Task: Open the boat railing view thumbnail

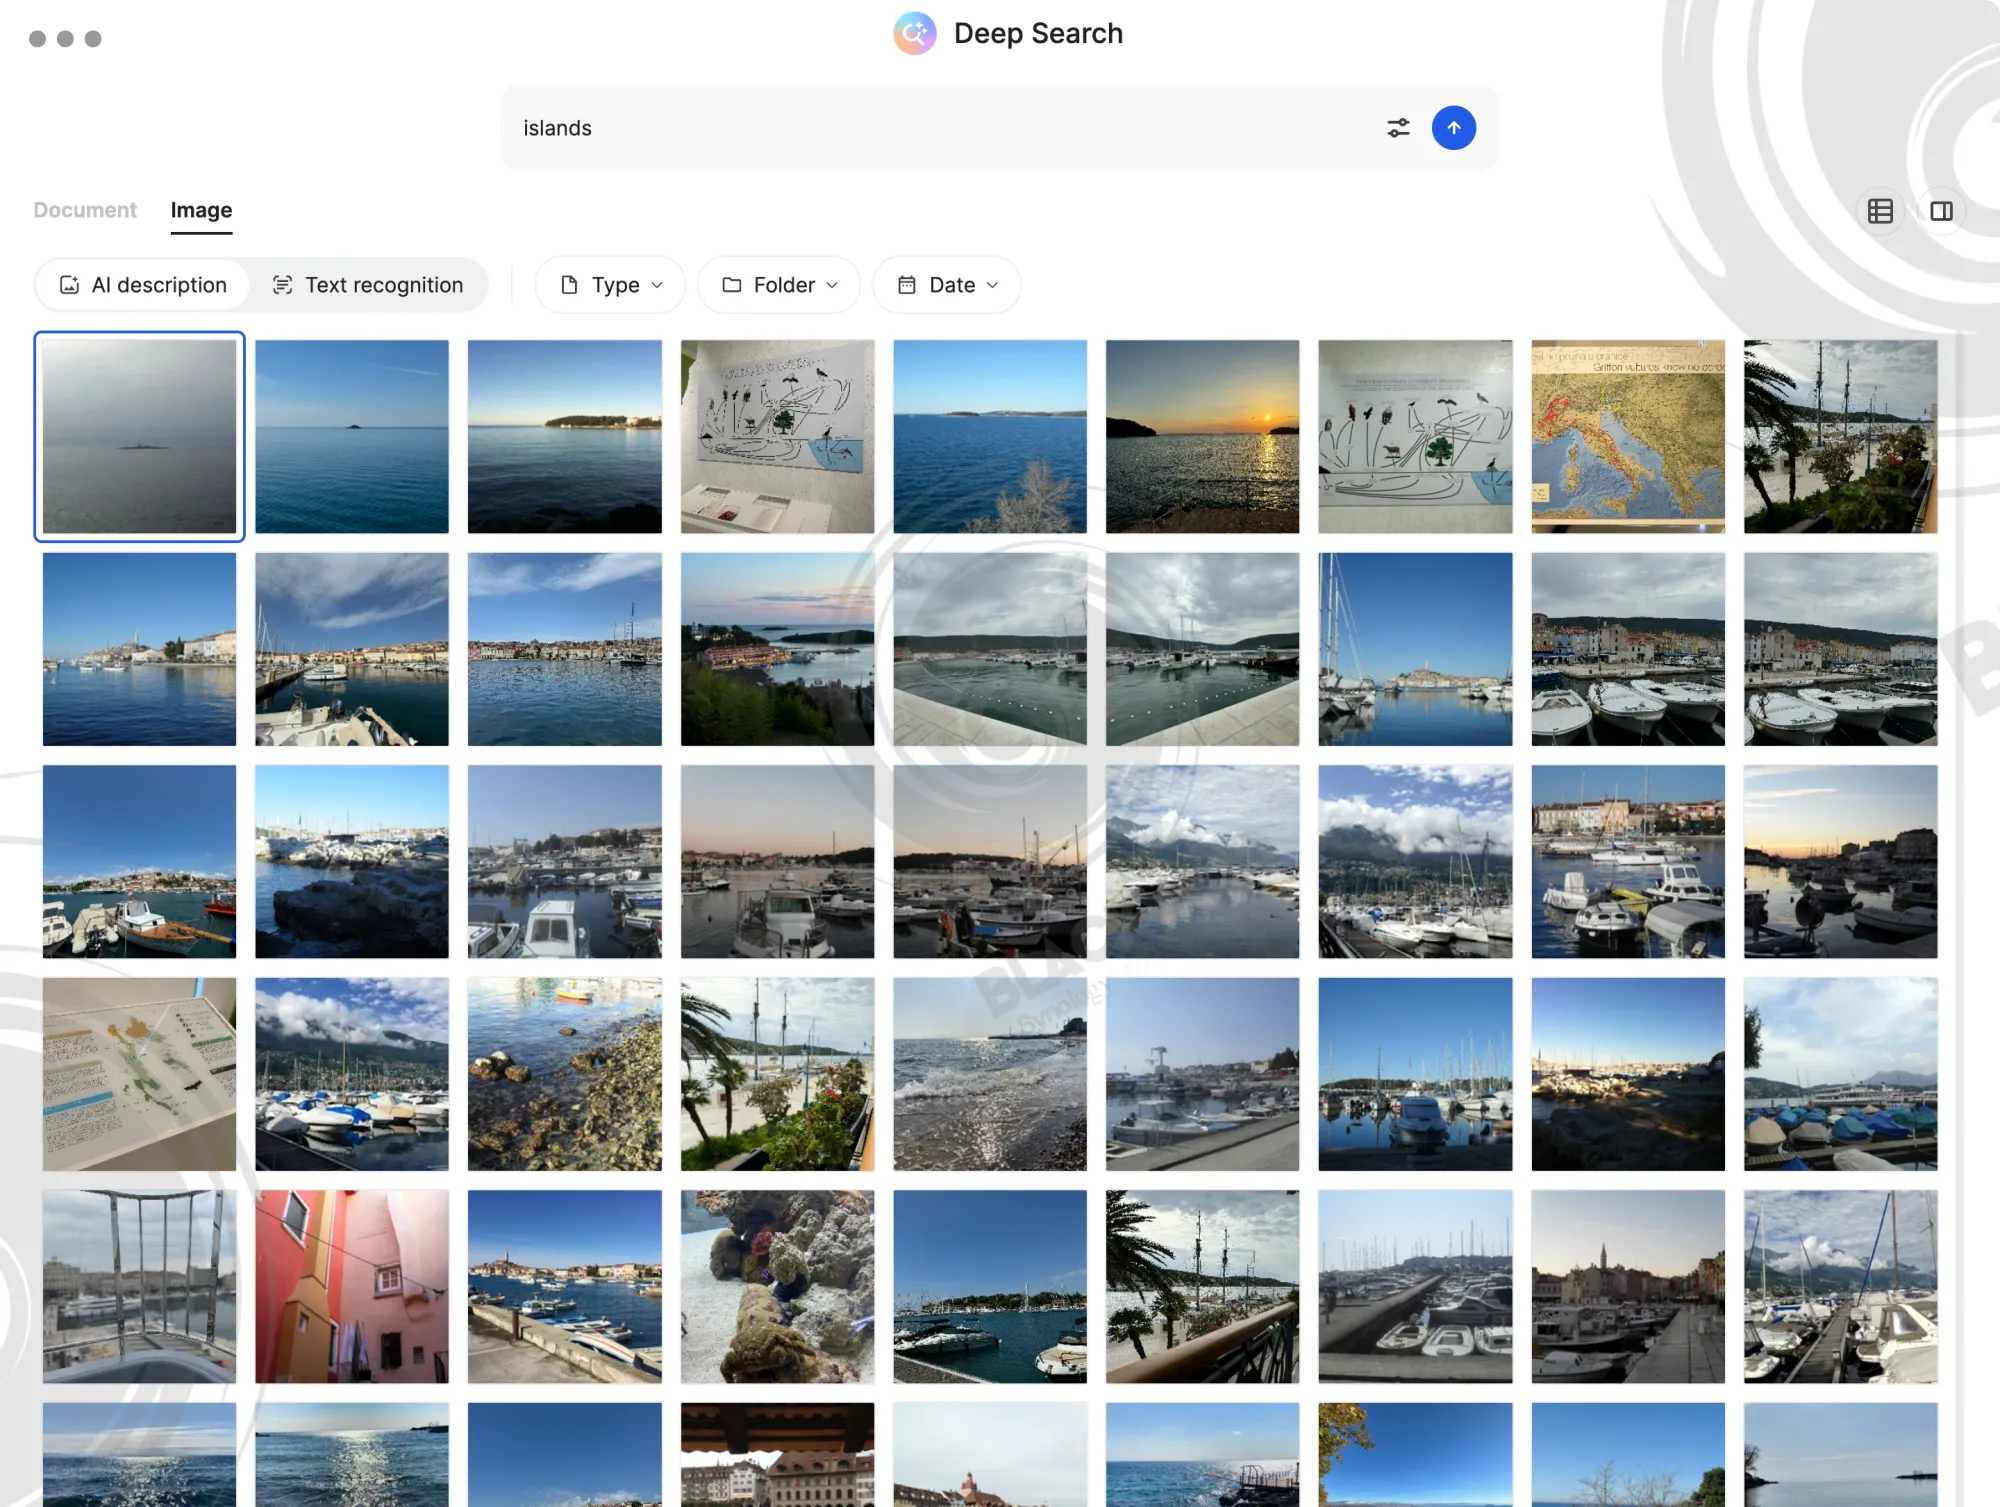Action: point(139,1286)
